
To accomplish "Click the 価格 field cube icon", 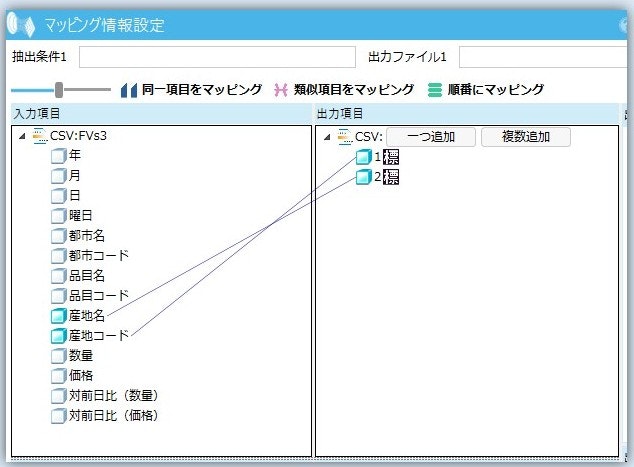I will pyautogui.click(x=59, y=376).
